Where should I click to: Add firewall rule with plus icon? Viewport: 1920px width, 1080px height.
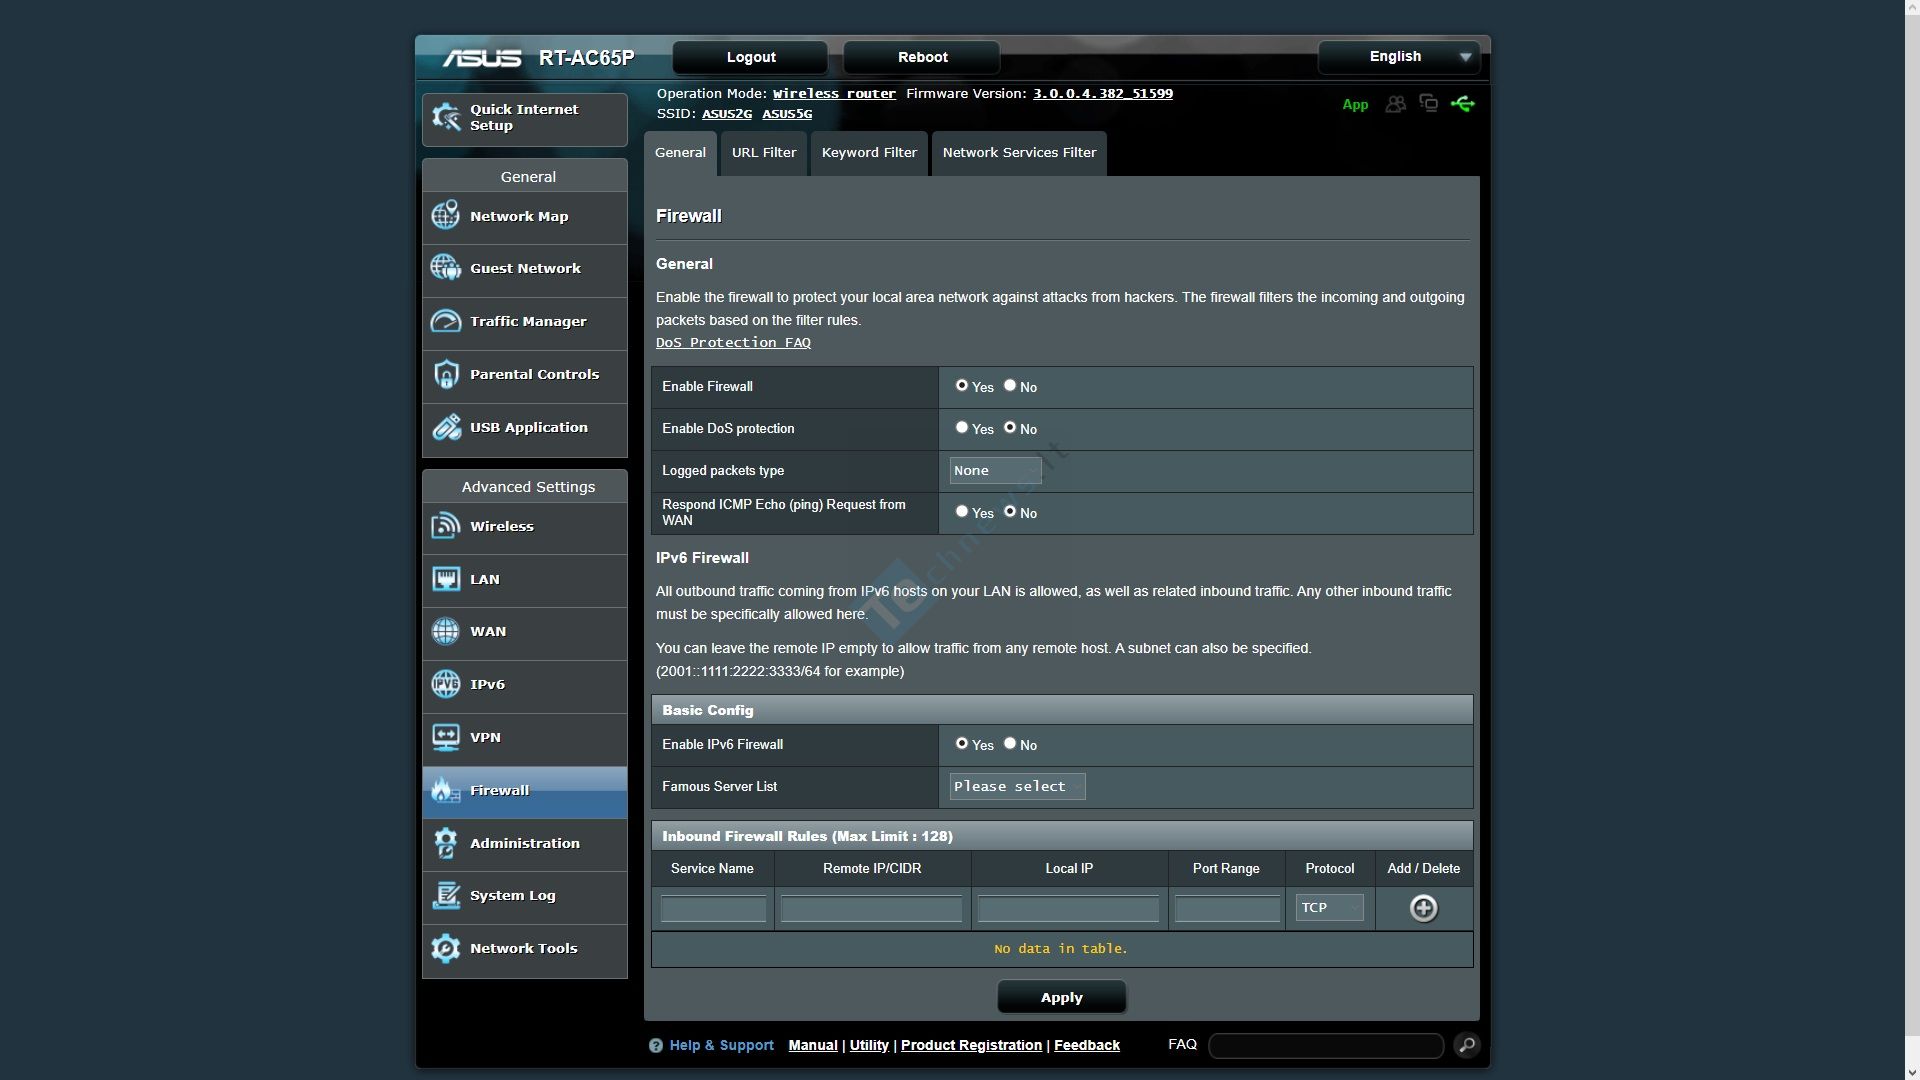pos(1423,908)
